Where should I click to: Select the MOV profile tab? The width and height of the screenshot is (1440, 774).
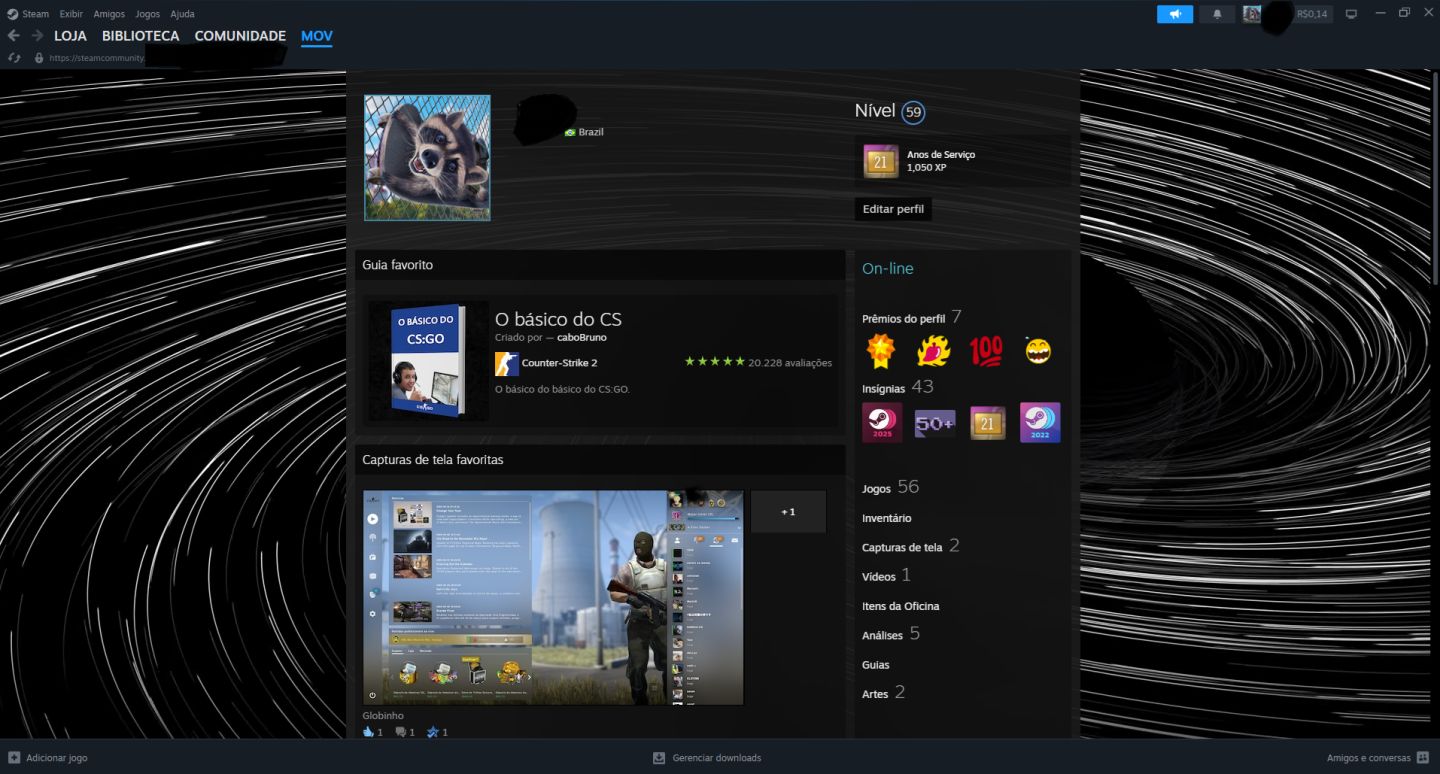point(317,36)
